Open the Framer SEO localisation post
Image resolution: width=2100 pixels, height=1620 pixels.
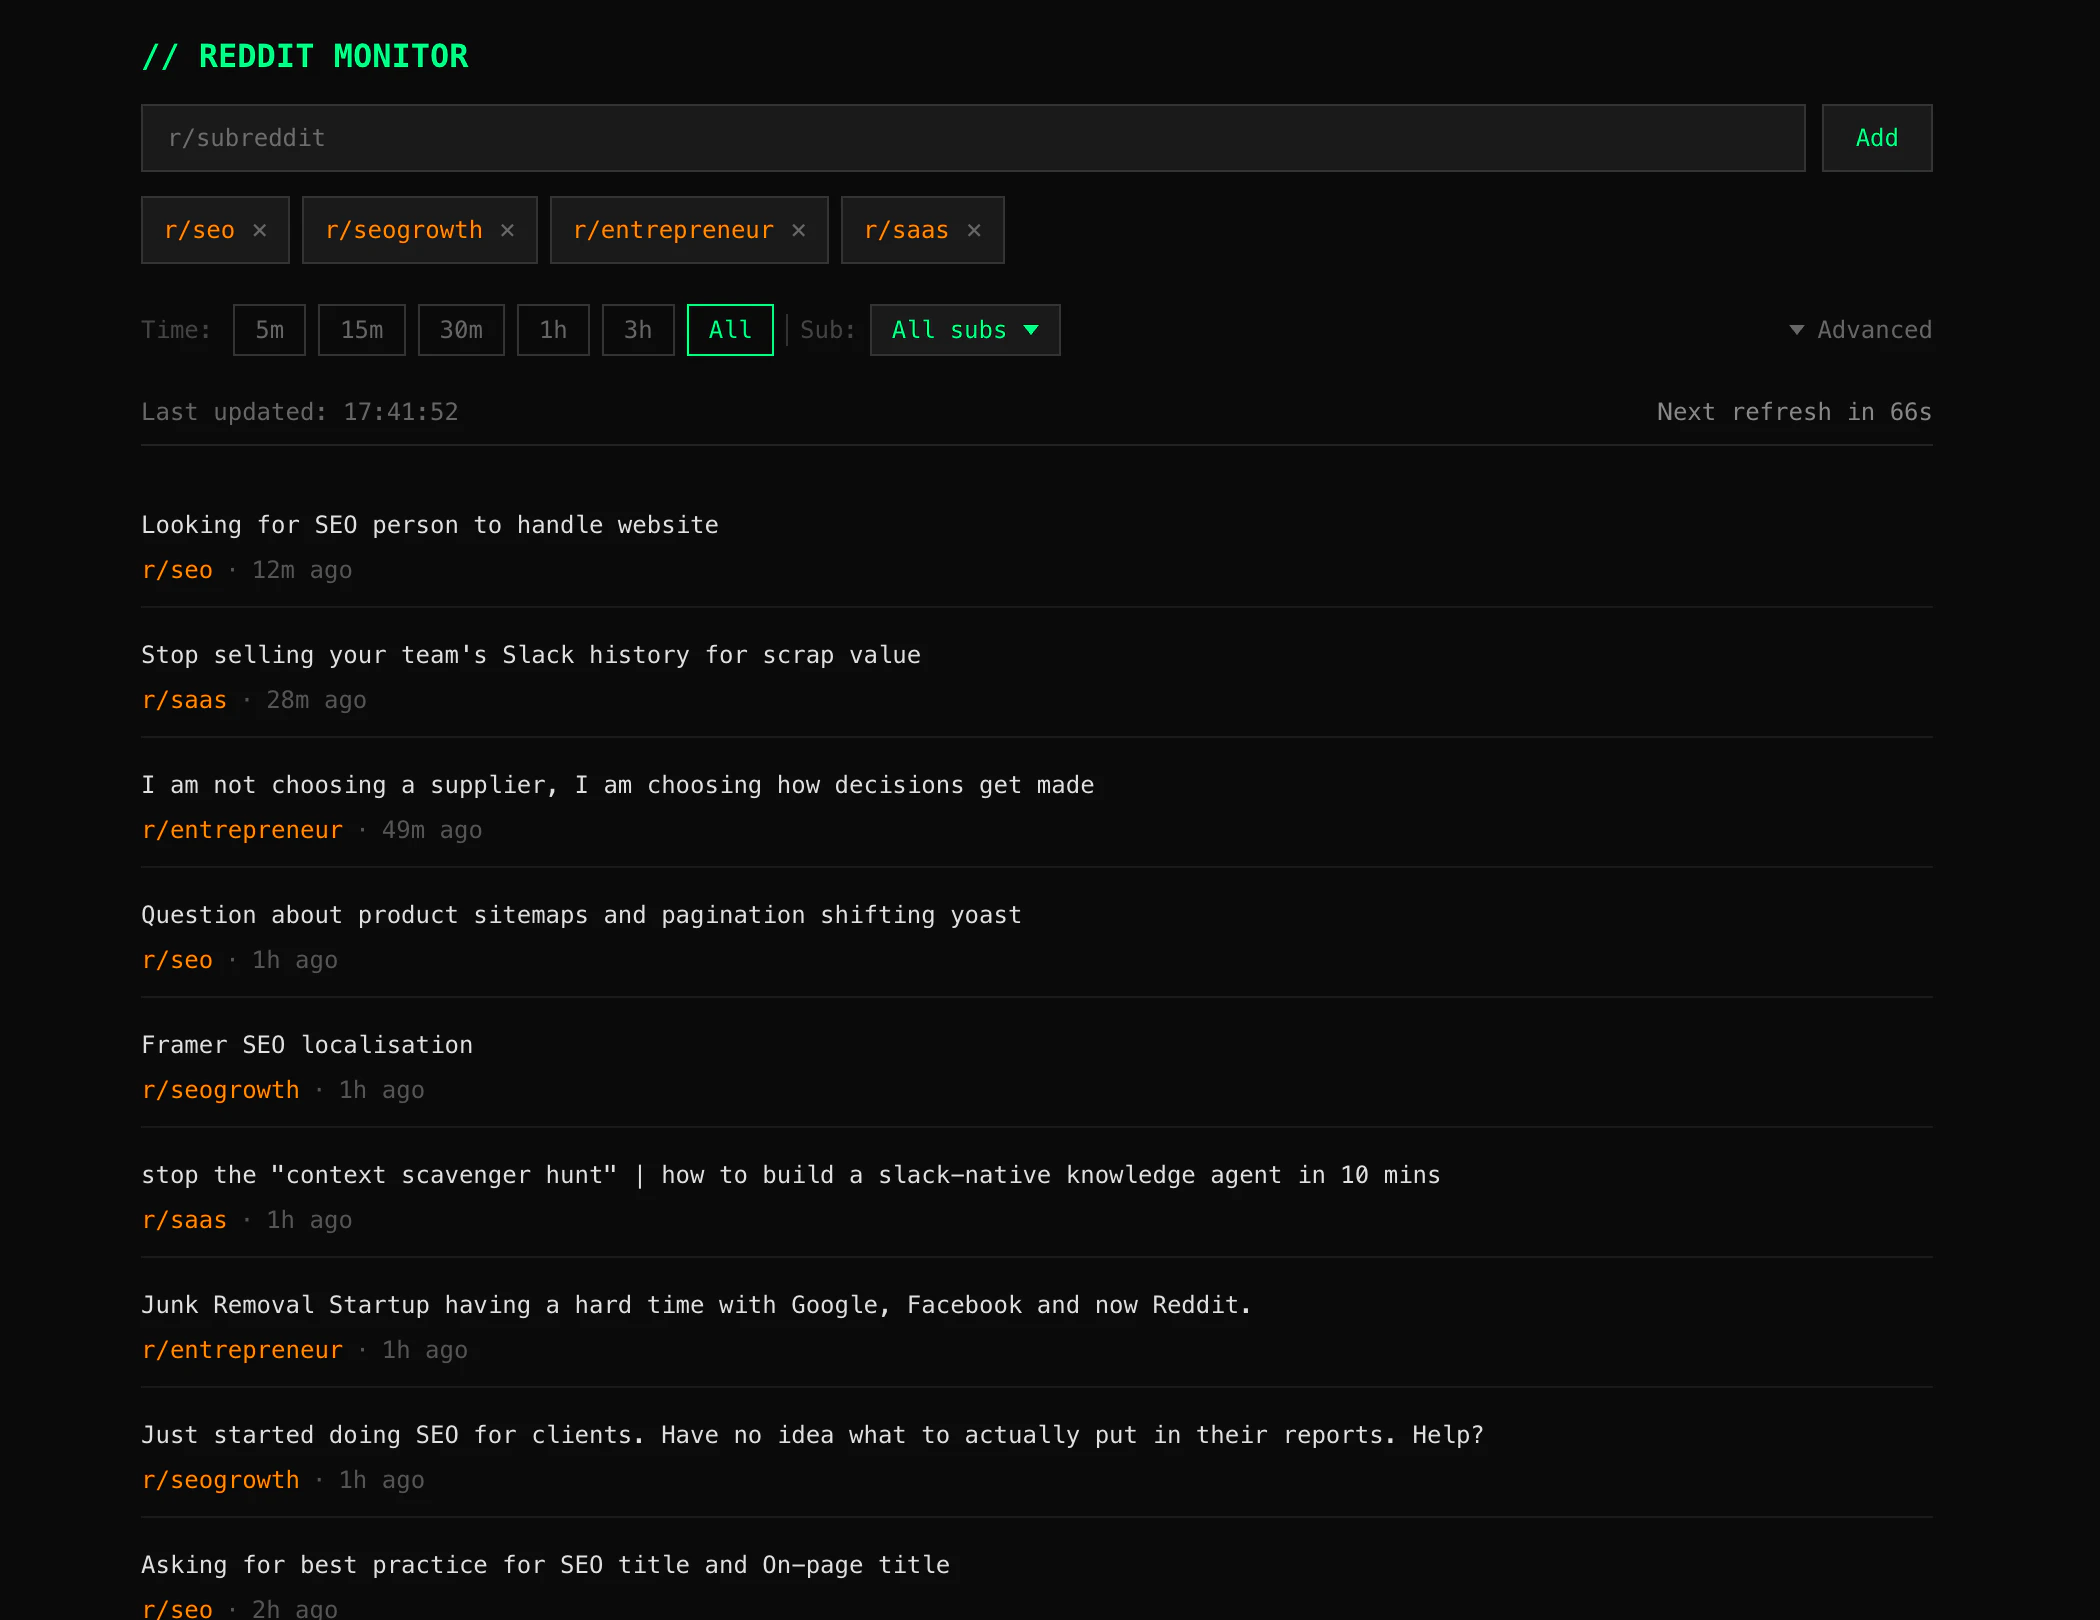[x=306, y=1044]
